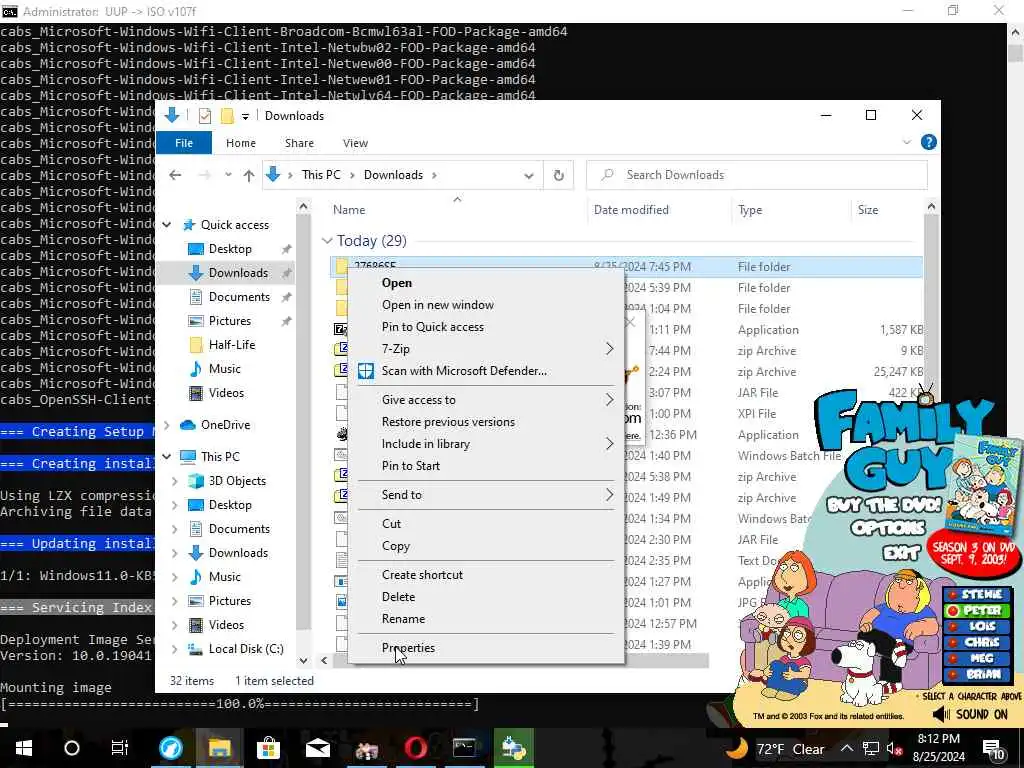Open the Share ribbon tab
Screen dimensions: 1024x768
pyautogui.click(x=299, y=143)
